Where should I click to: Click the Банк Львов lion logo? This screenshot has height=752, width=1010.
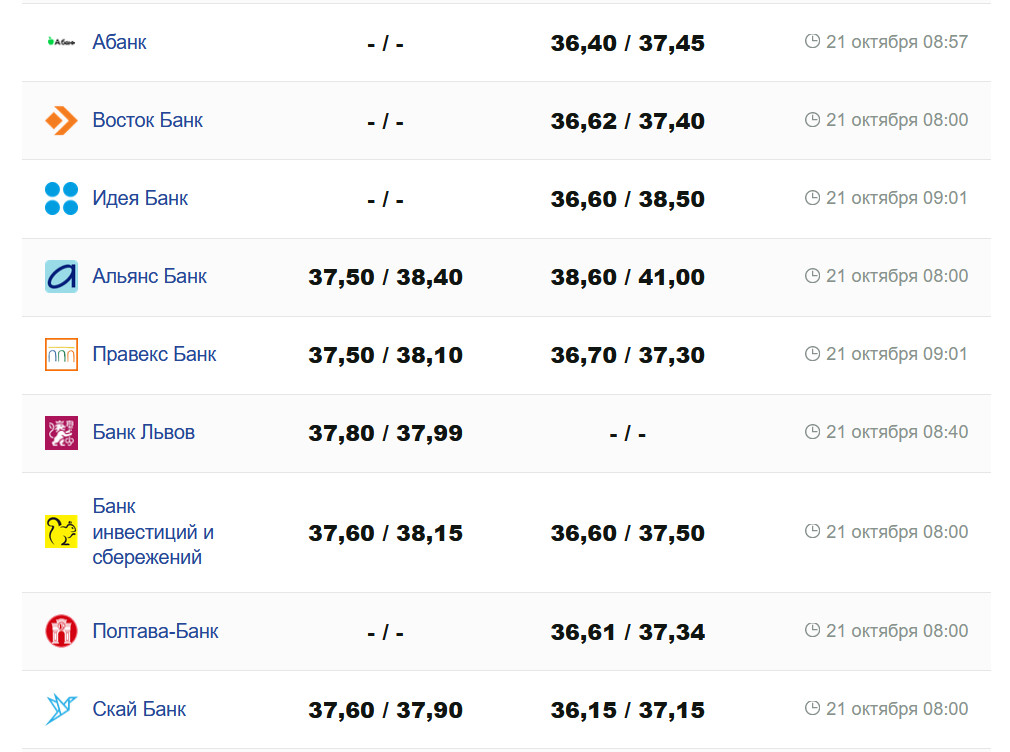click(61, 432)
